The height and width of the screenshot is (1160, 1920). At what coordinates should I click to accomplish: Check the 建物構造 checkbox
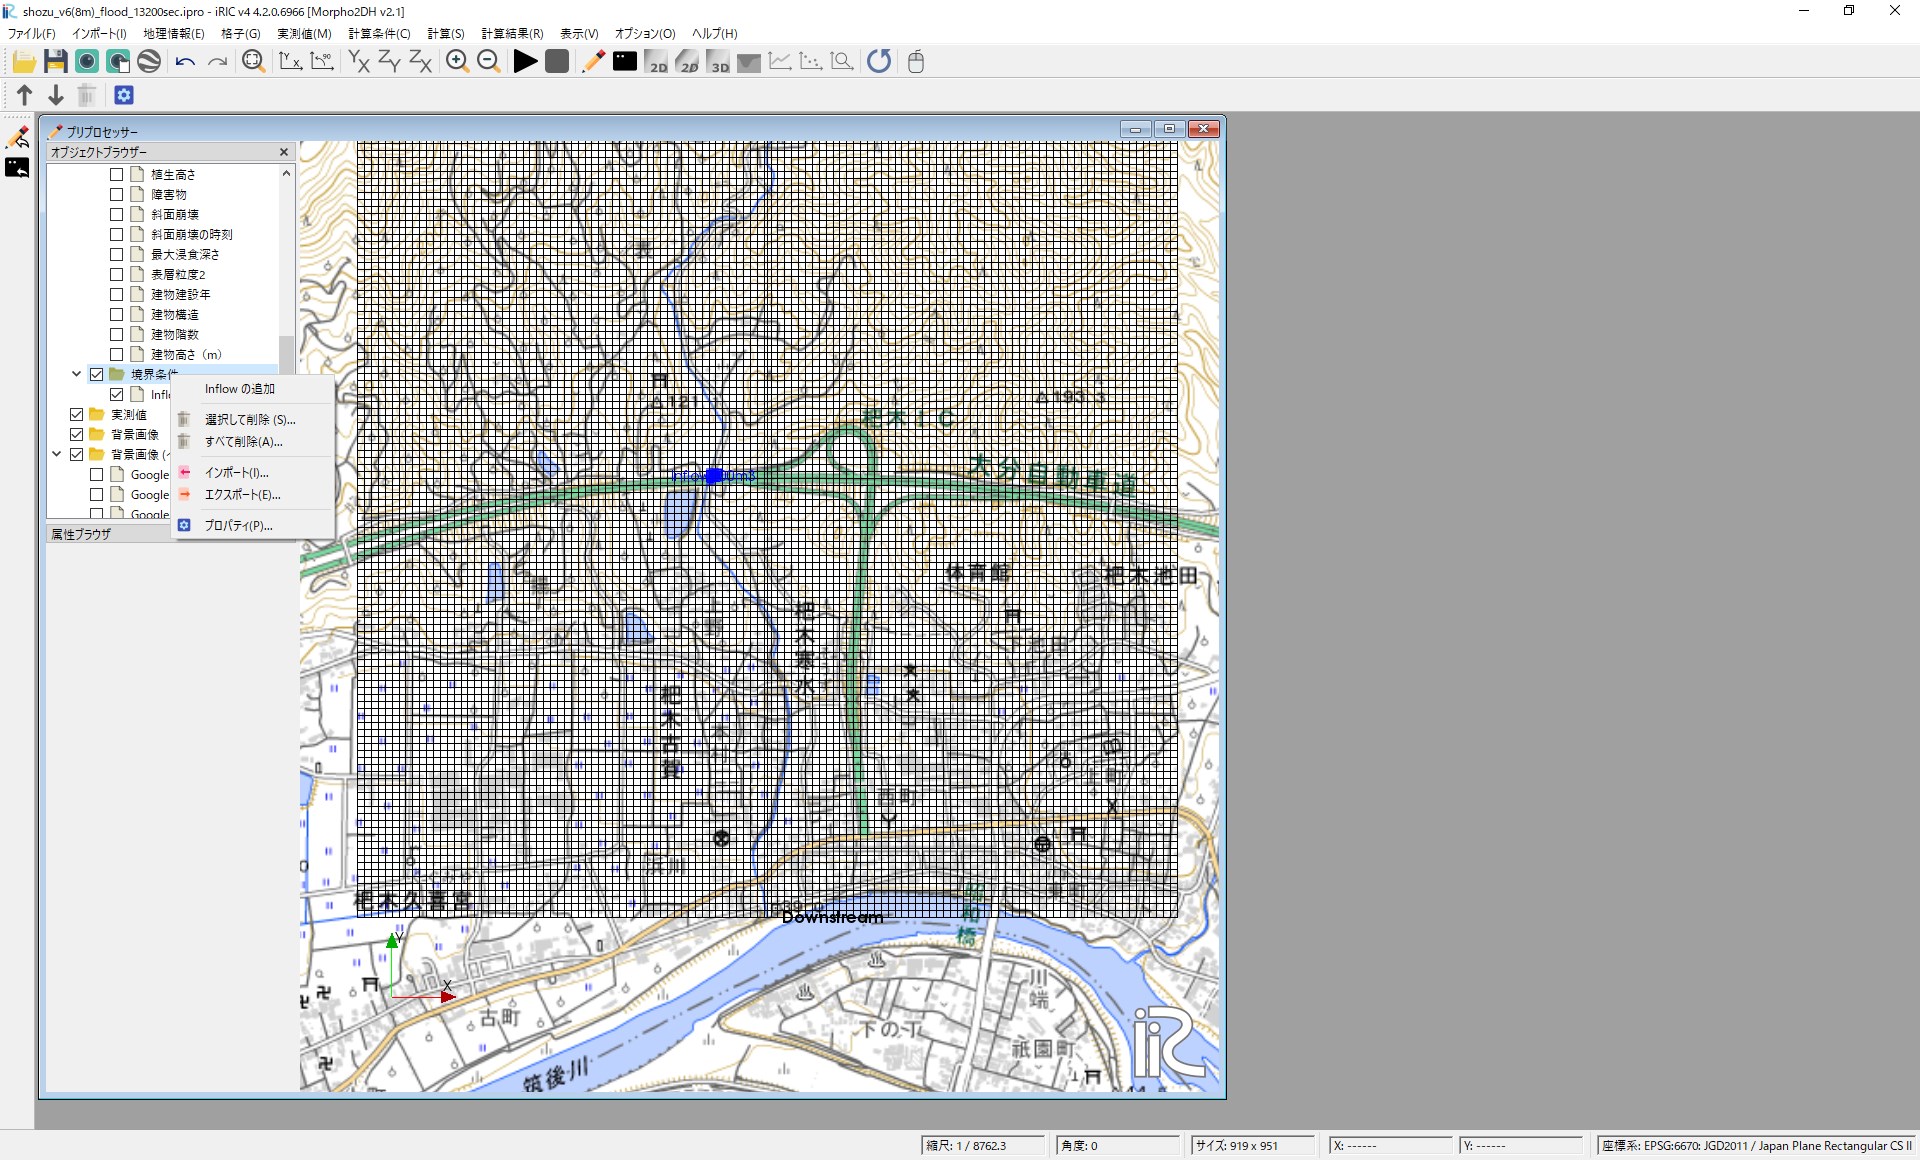coord(117,315)
